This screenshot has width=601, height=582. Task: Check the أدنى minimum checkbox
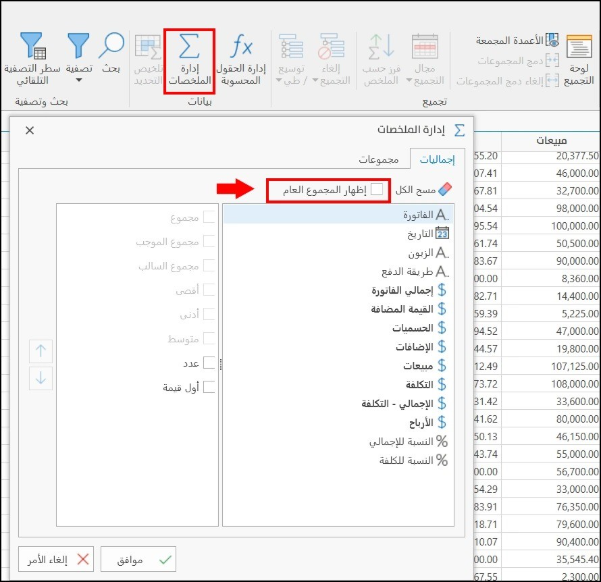209,314
